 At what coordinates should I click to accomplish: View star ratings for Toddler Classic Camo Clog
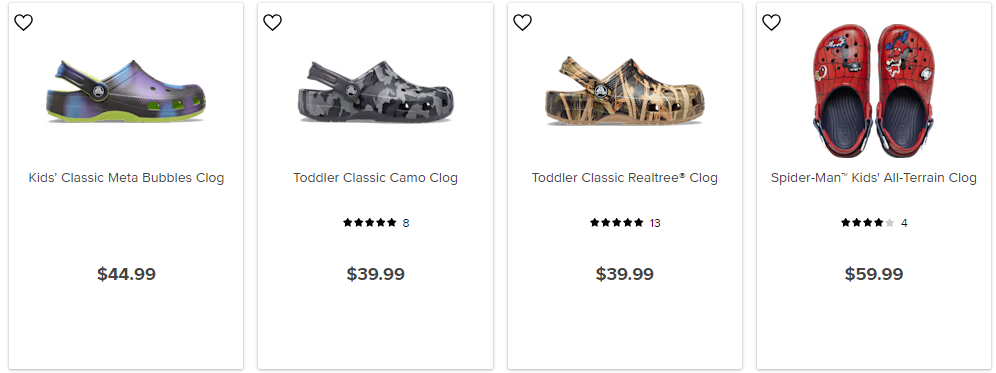click(370, 222)
